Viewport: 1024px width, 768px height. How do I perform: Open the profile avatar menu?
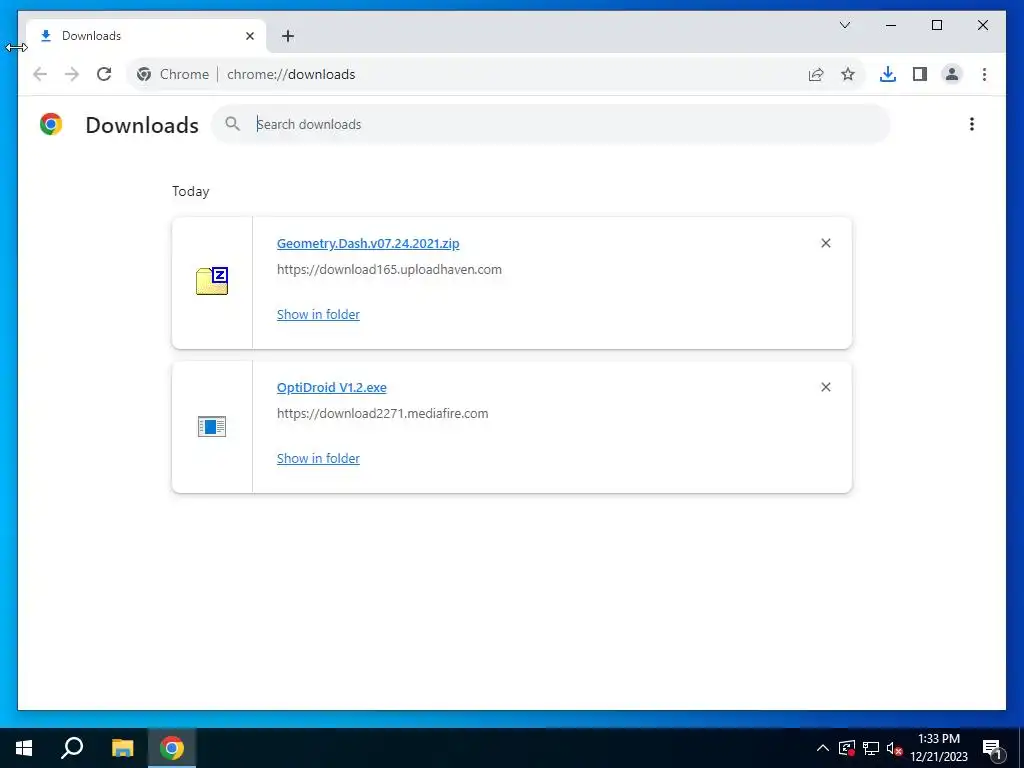952,74
